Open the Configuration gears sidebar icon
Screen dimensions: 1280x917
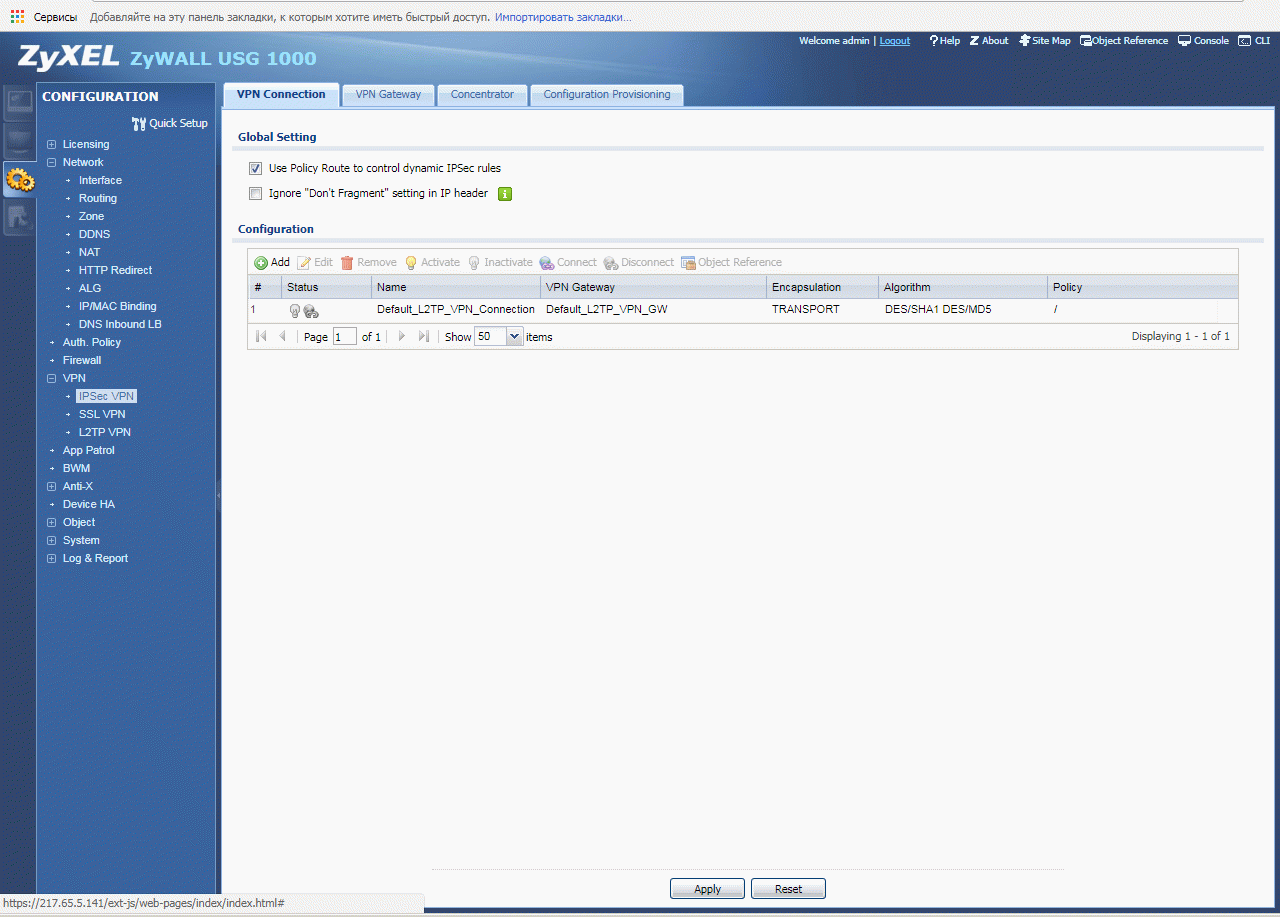click(x=20, y=180)
